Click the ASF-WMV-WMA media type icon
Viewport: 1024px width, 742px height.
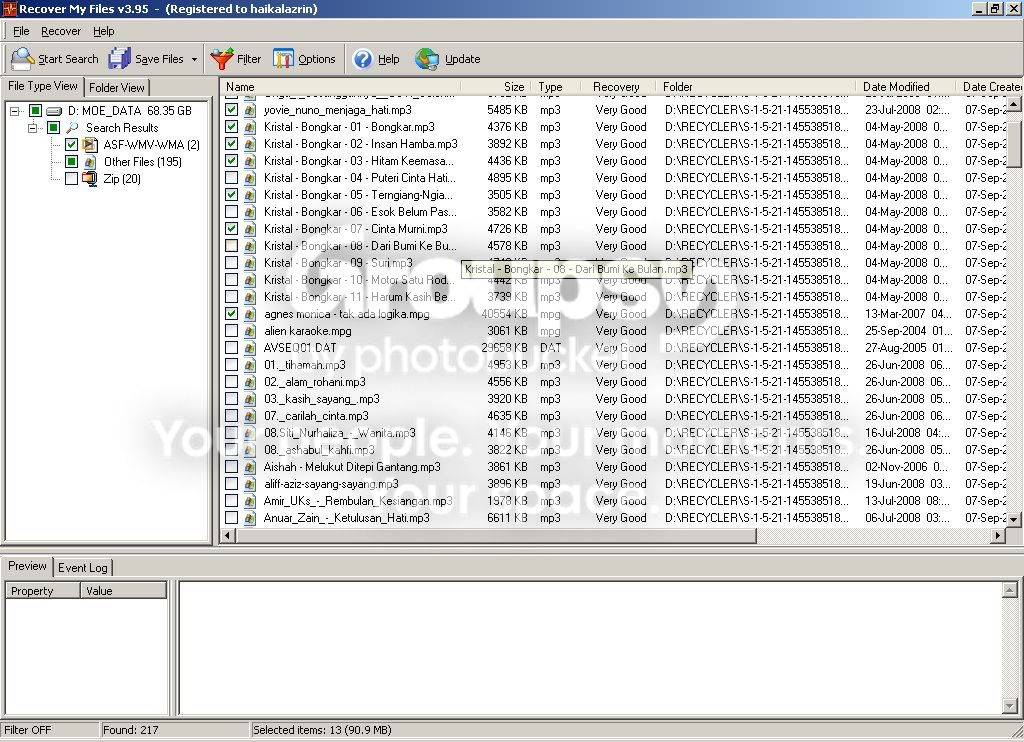(x=90, y=144)
